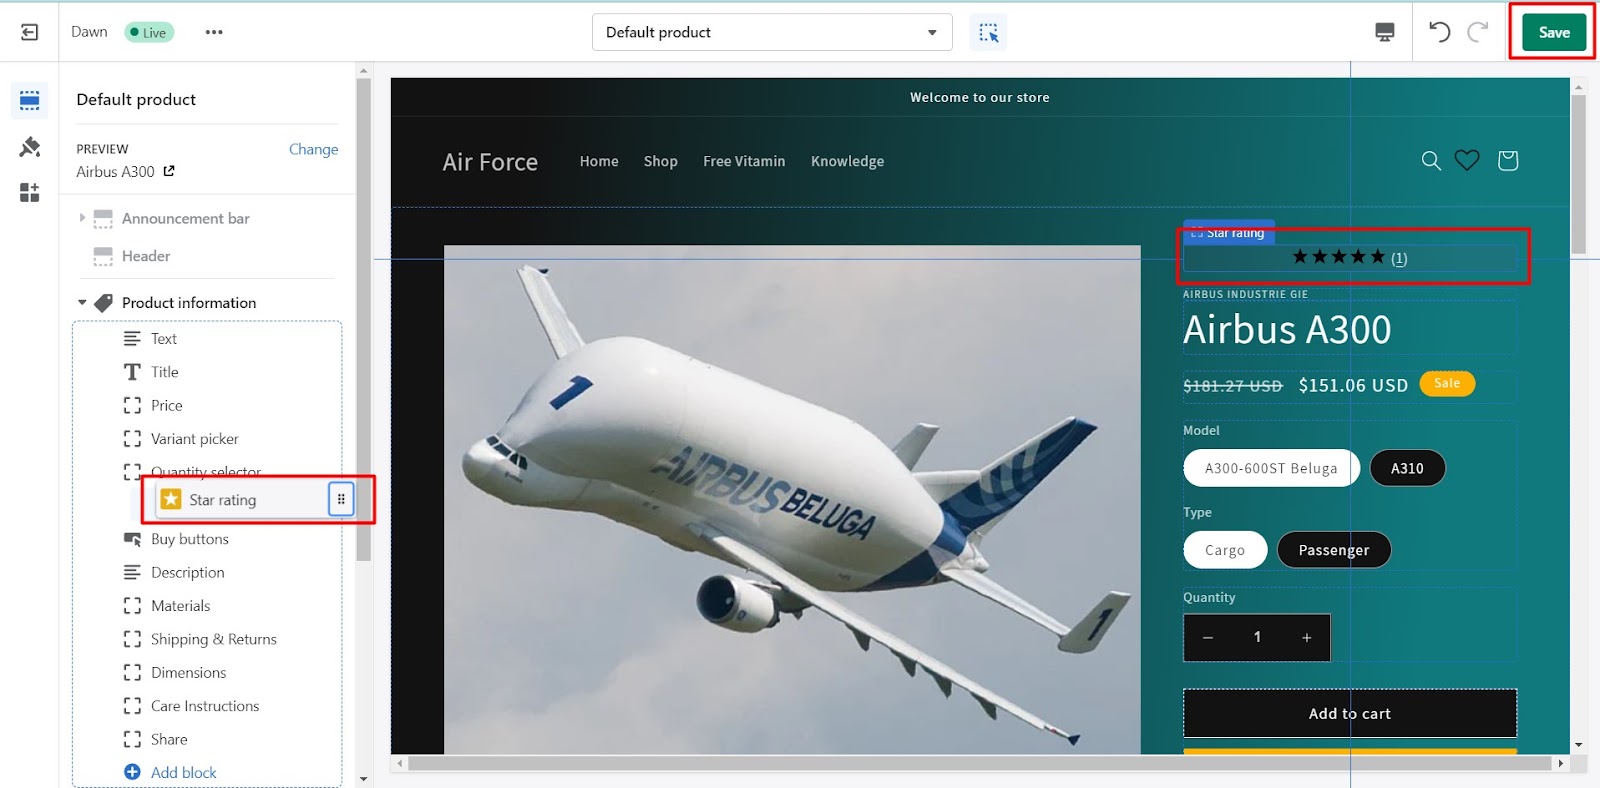Click the preview horizontal scroll left arrow
1600x788 pixels.
[400, 763]
